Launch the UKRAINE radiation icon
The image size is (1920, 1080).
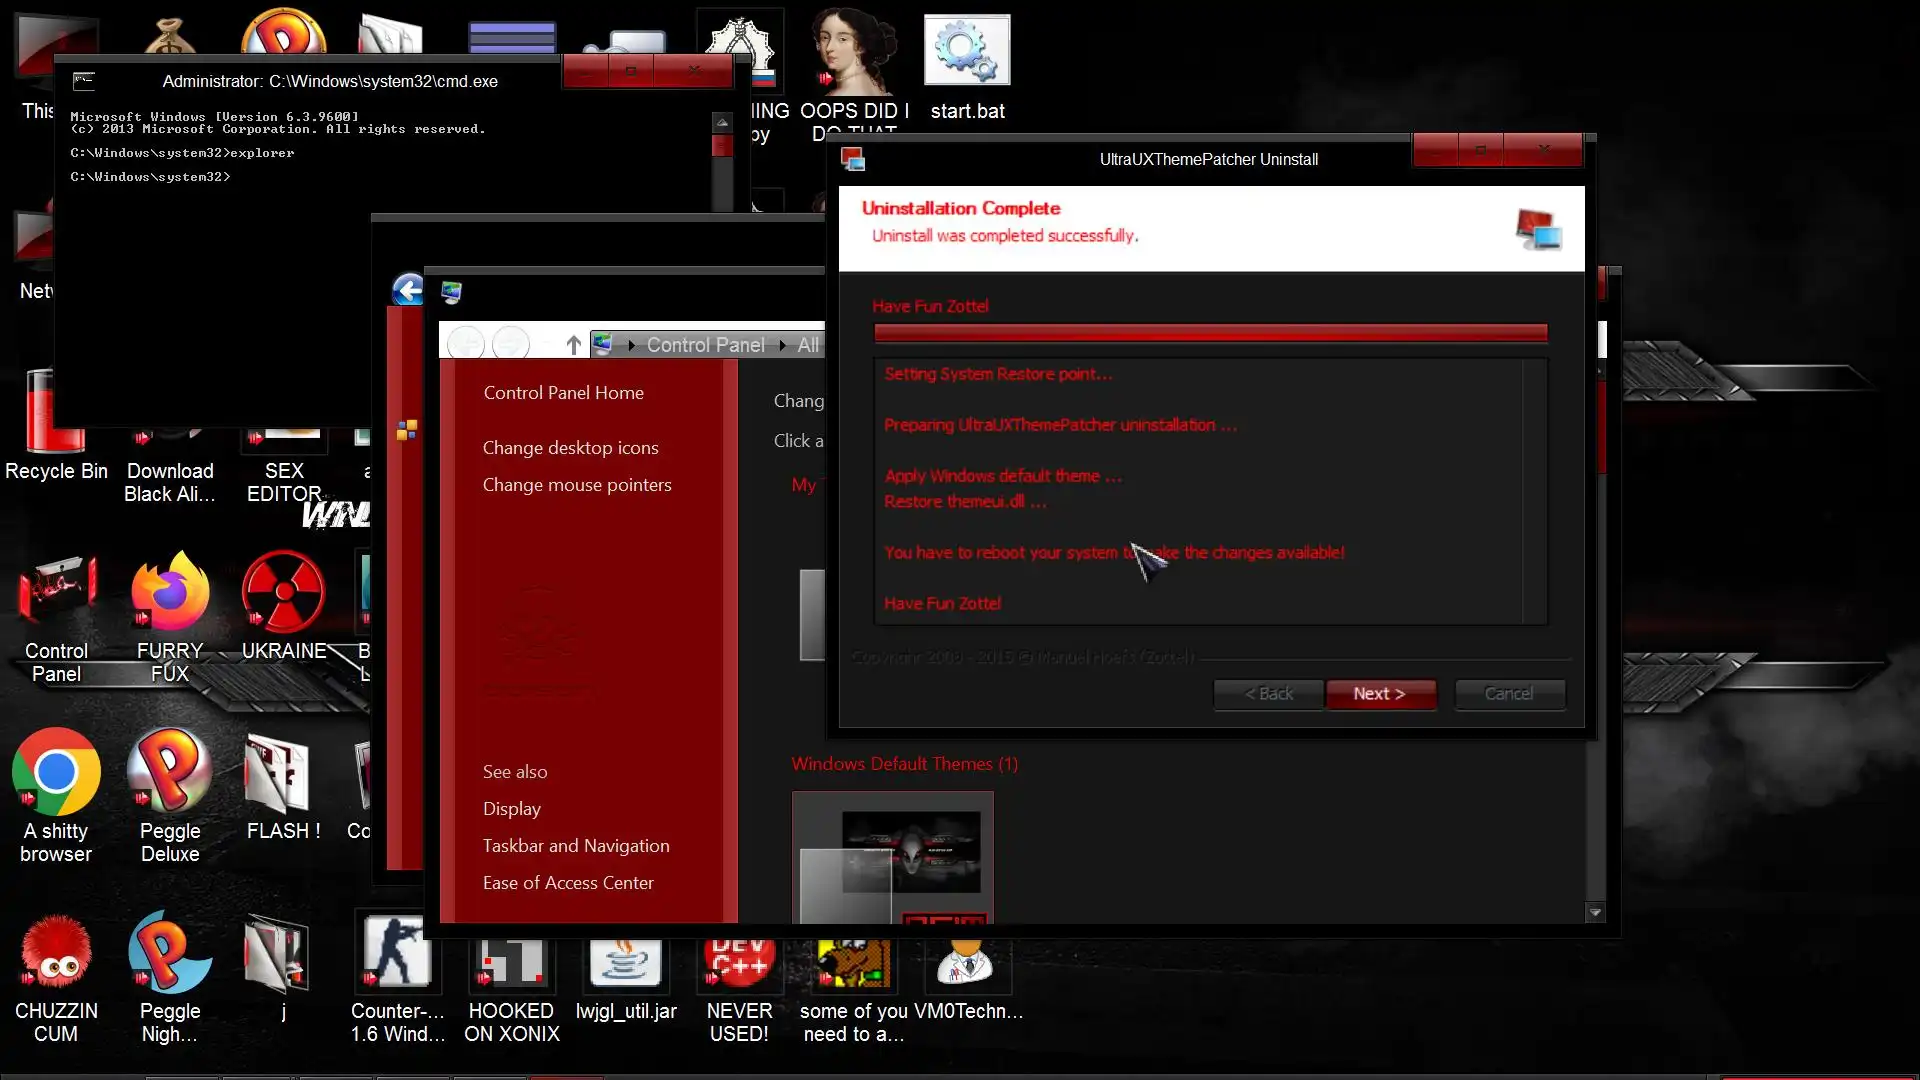tap(284, 592)
